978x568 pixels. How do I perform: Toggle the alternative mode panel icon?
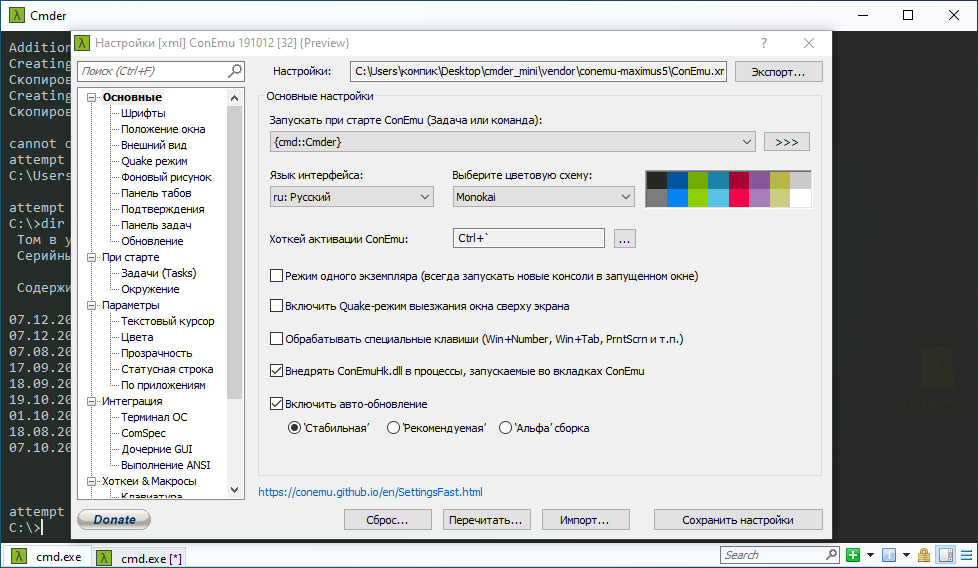945,555
